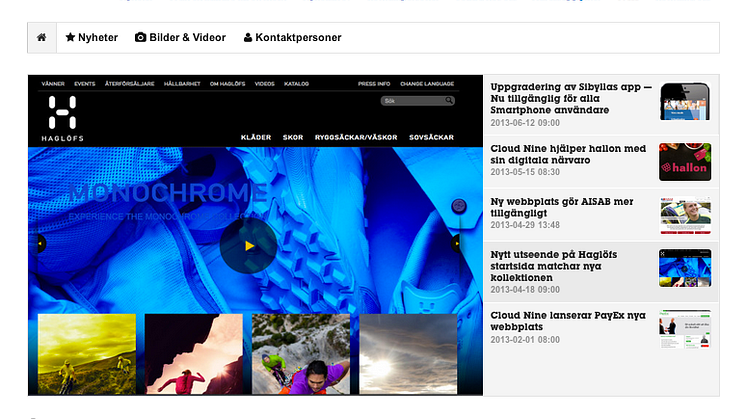Select the cloudy sunset sky thumbnail

point(408,354)
